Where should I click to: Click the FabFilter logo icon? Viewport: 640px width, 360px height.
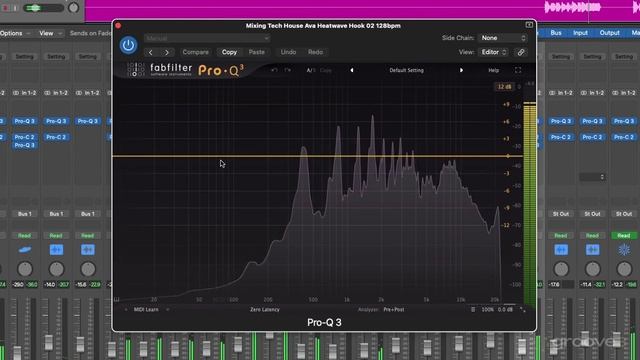(x=136, y=70)
